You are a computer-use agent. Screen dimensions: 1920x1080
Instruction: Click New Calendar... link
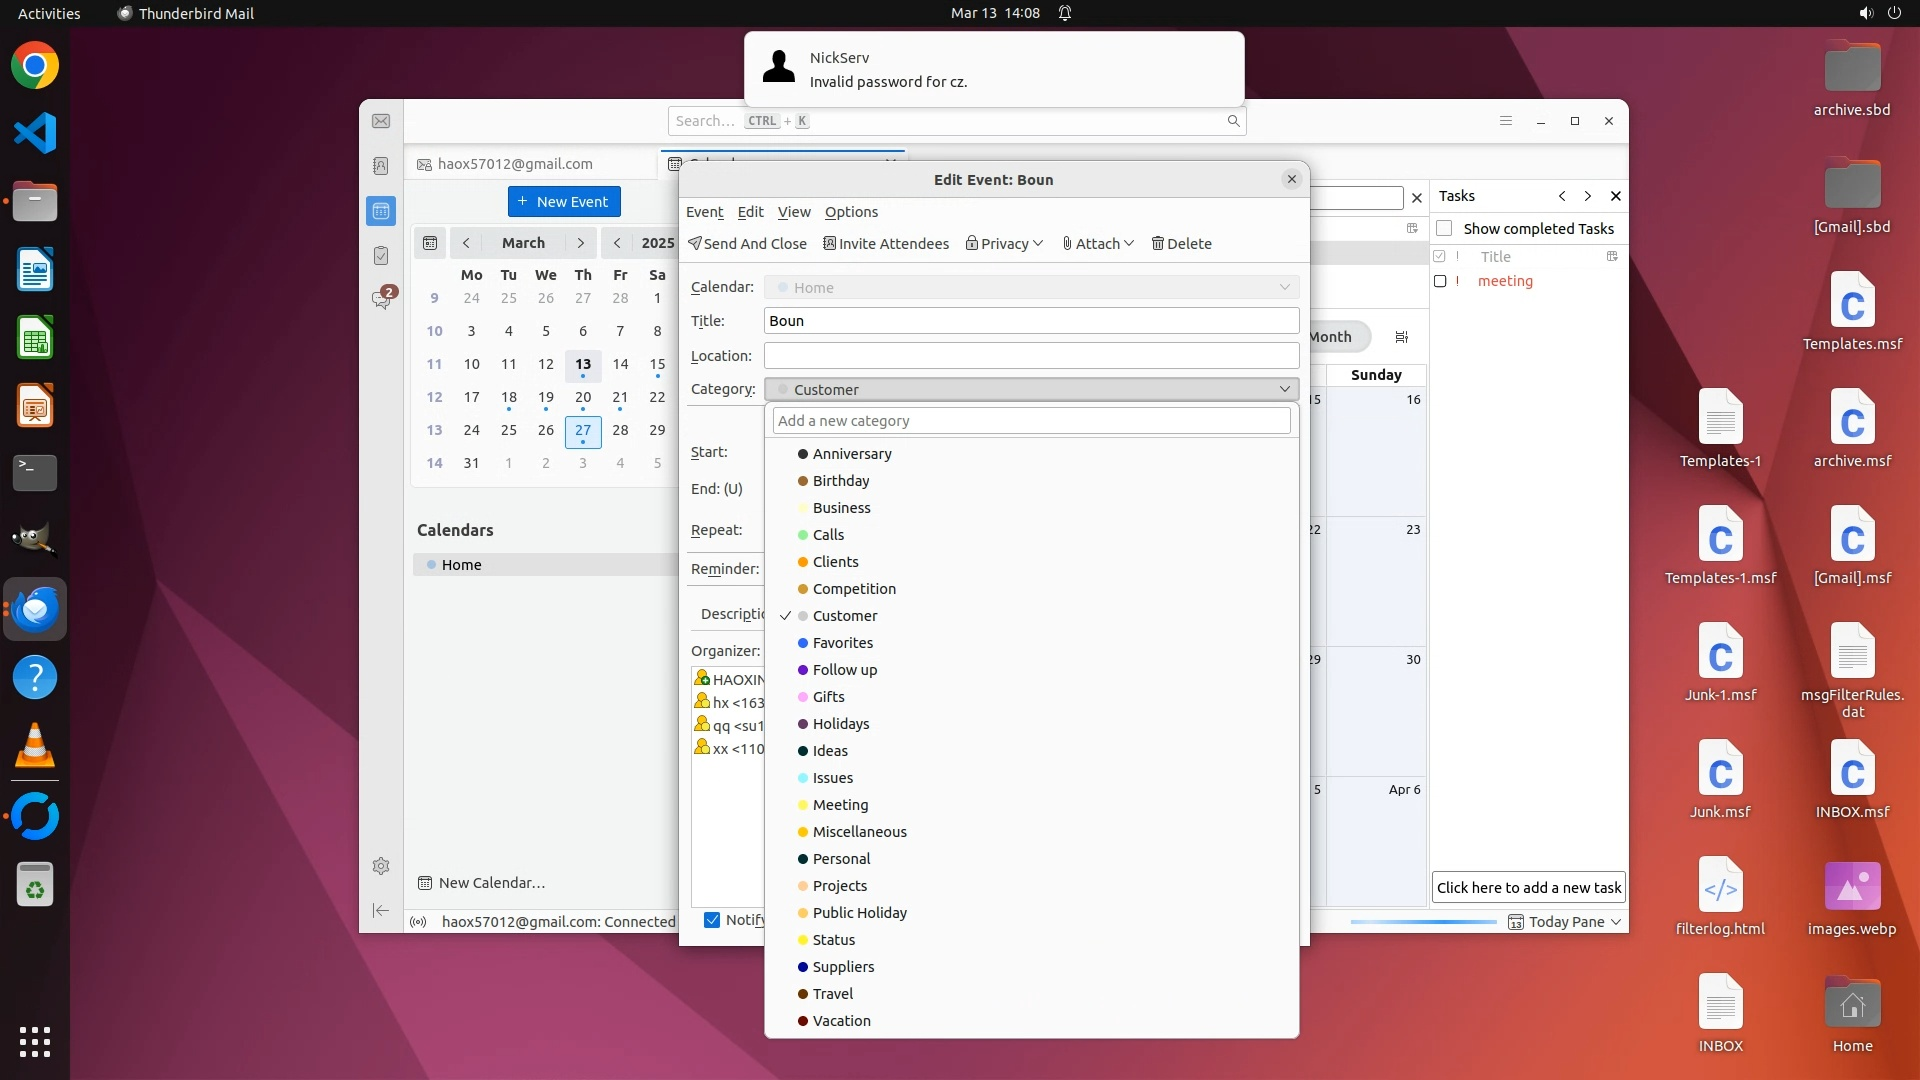coord(491,883)
